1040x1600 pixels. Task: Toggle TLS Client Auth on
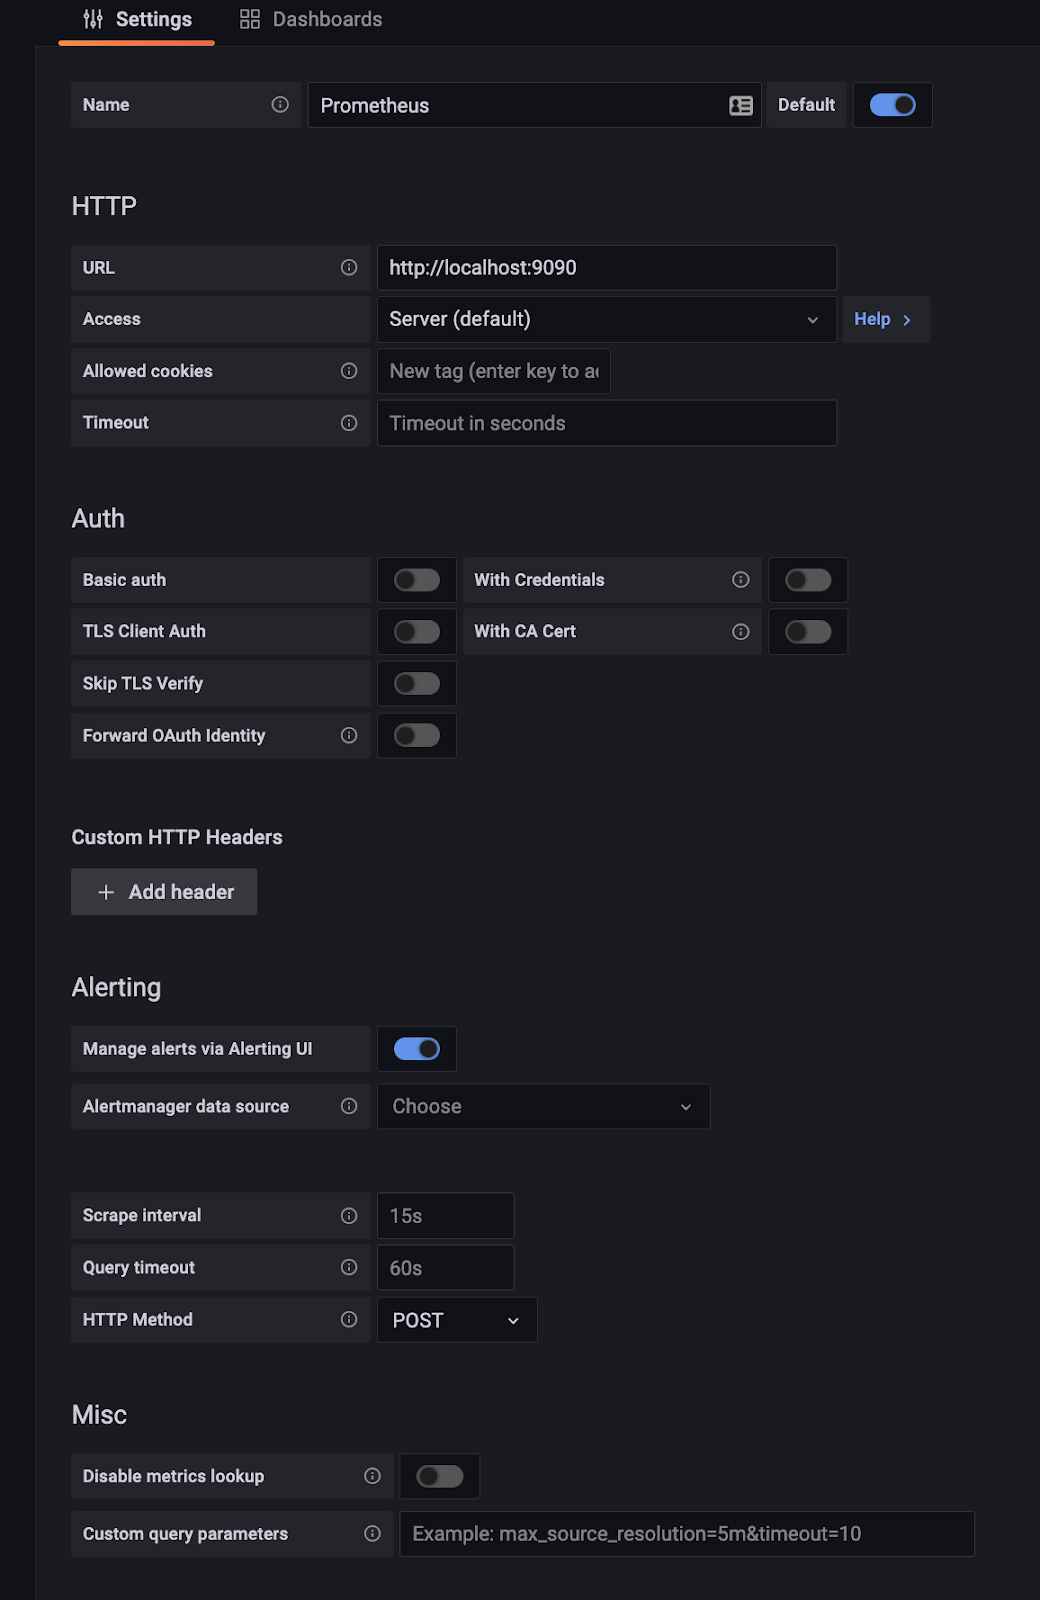(417, 632)
